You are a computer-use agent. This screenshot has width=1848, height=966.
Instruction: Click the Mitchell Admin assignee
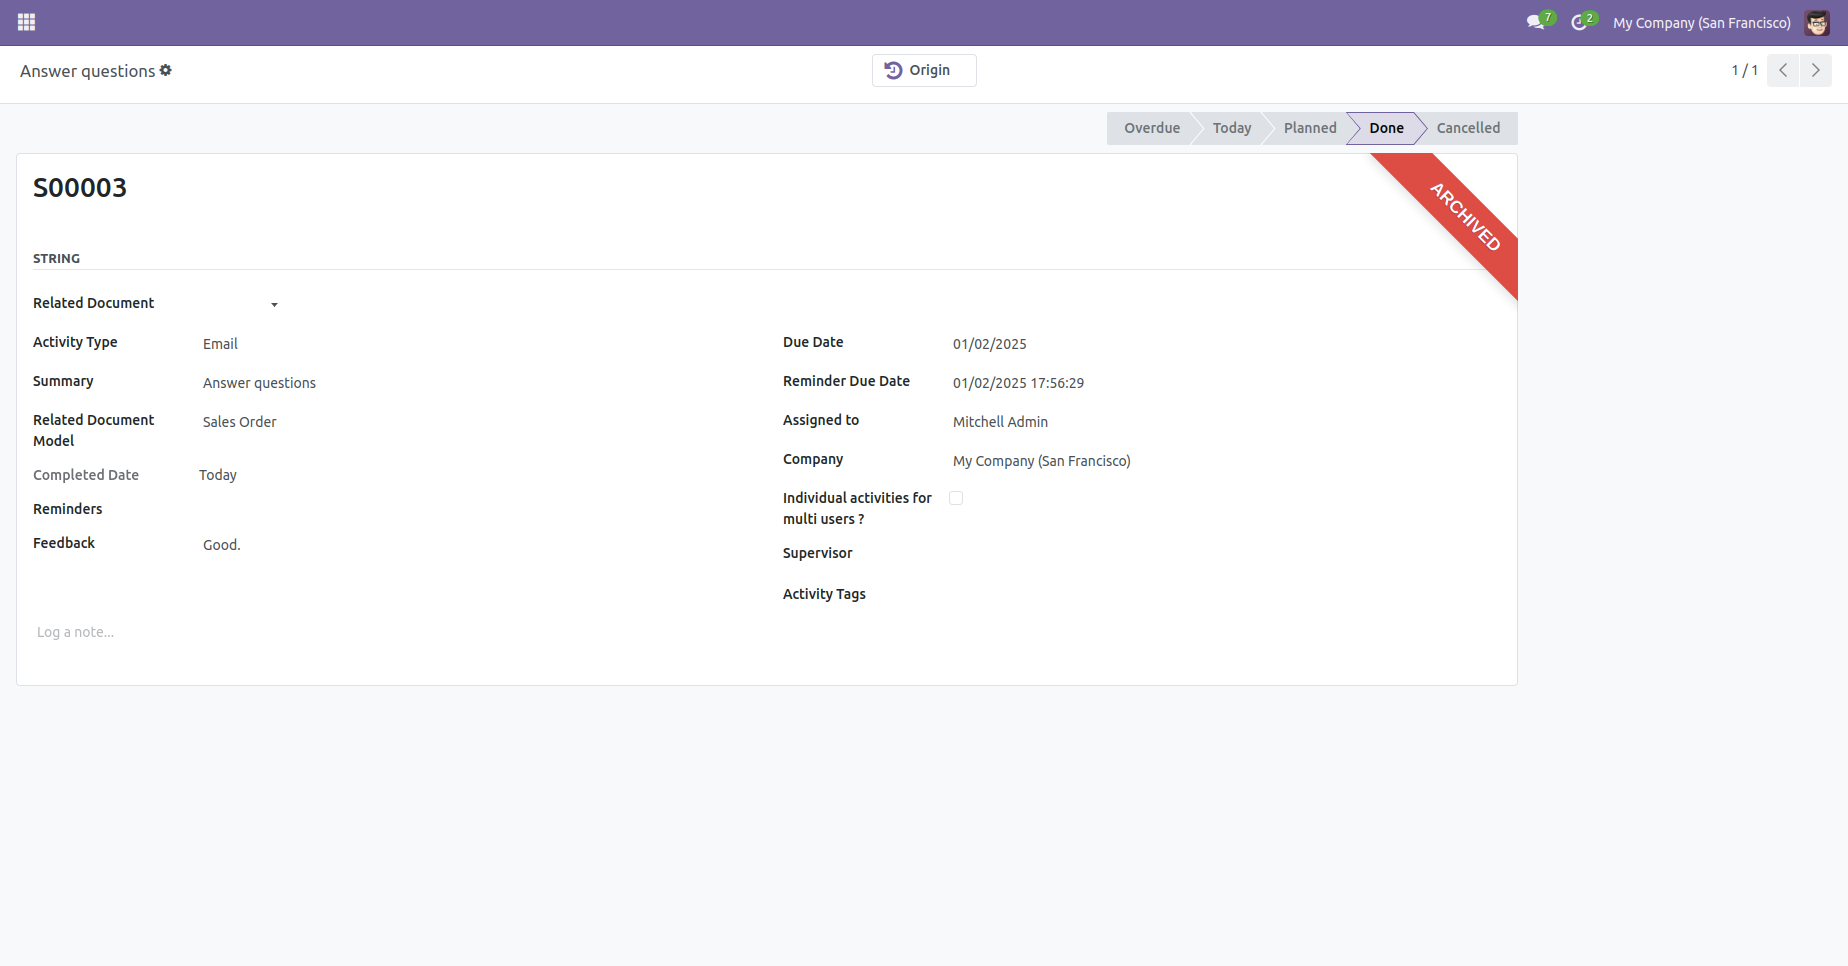point(1000,422)
